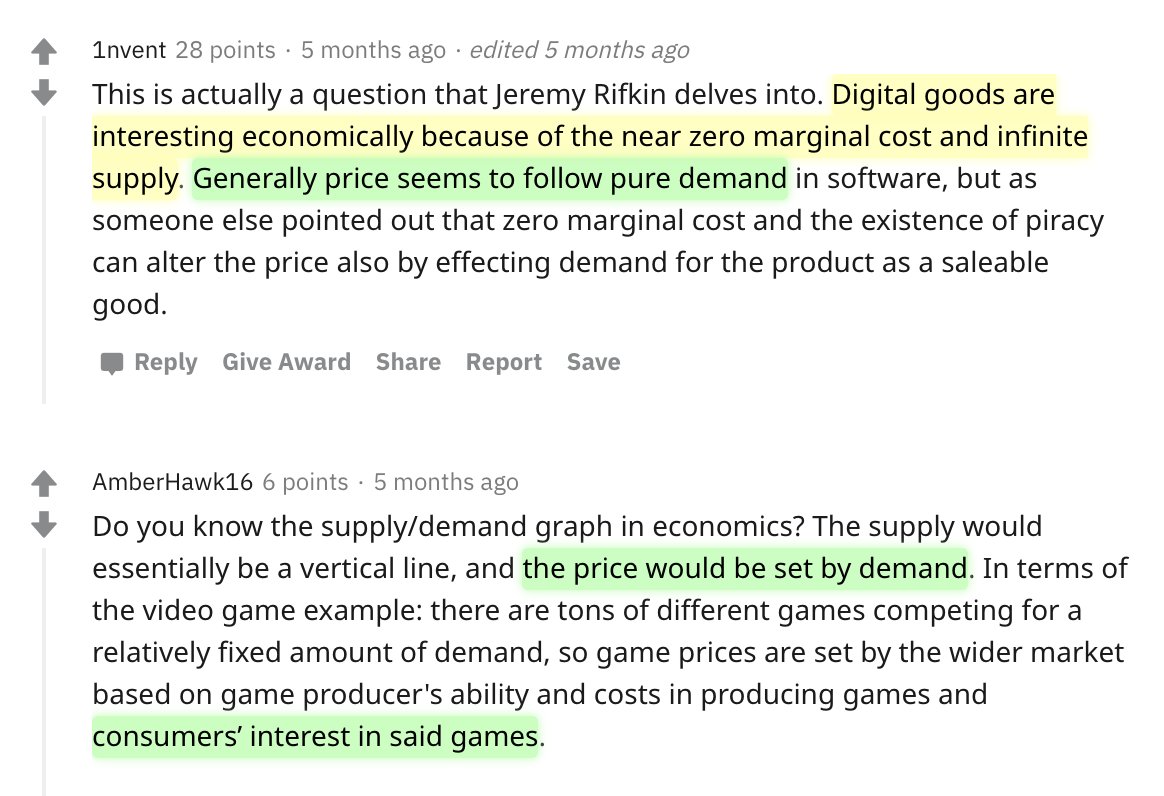The width and height of the screenshot is (1164, 796).
Task: Open 1nvent's user profile
Action: (129, 50)
